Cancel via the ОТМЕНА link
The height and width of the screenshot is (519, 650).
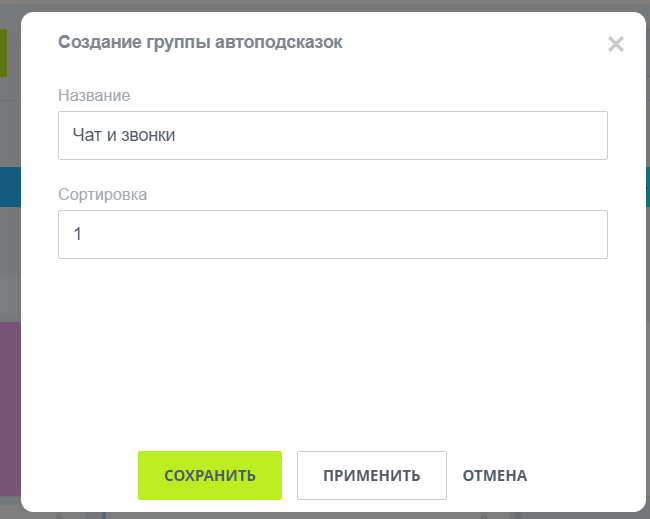point(494,475)
